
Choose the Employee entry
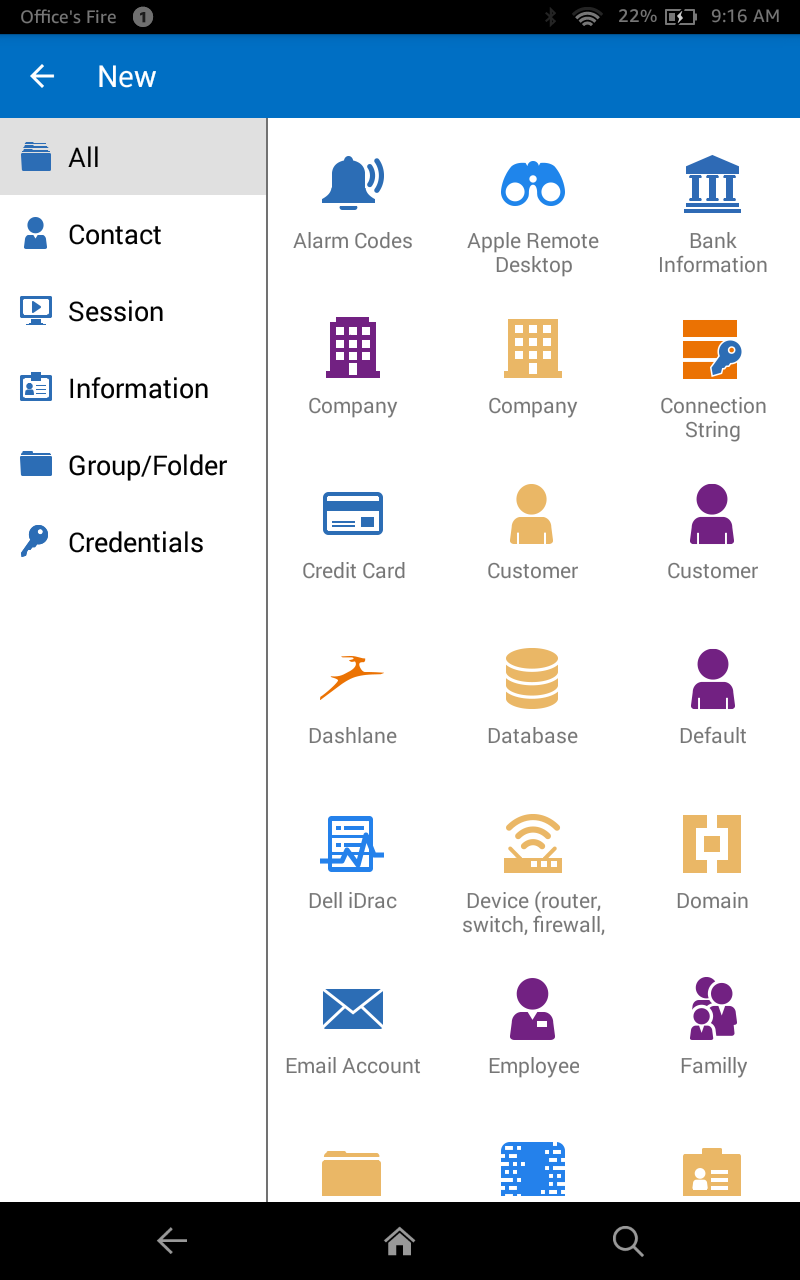[532, 1025]
